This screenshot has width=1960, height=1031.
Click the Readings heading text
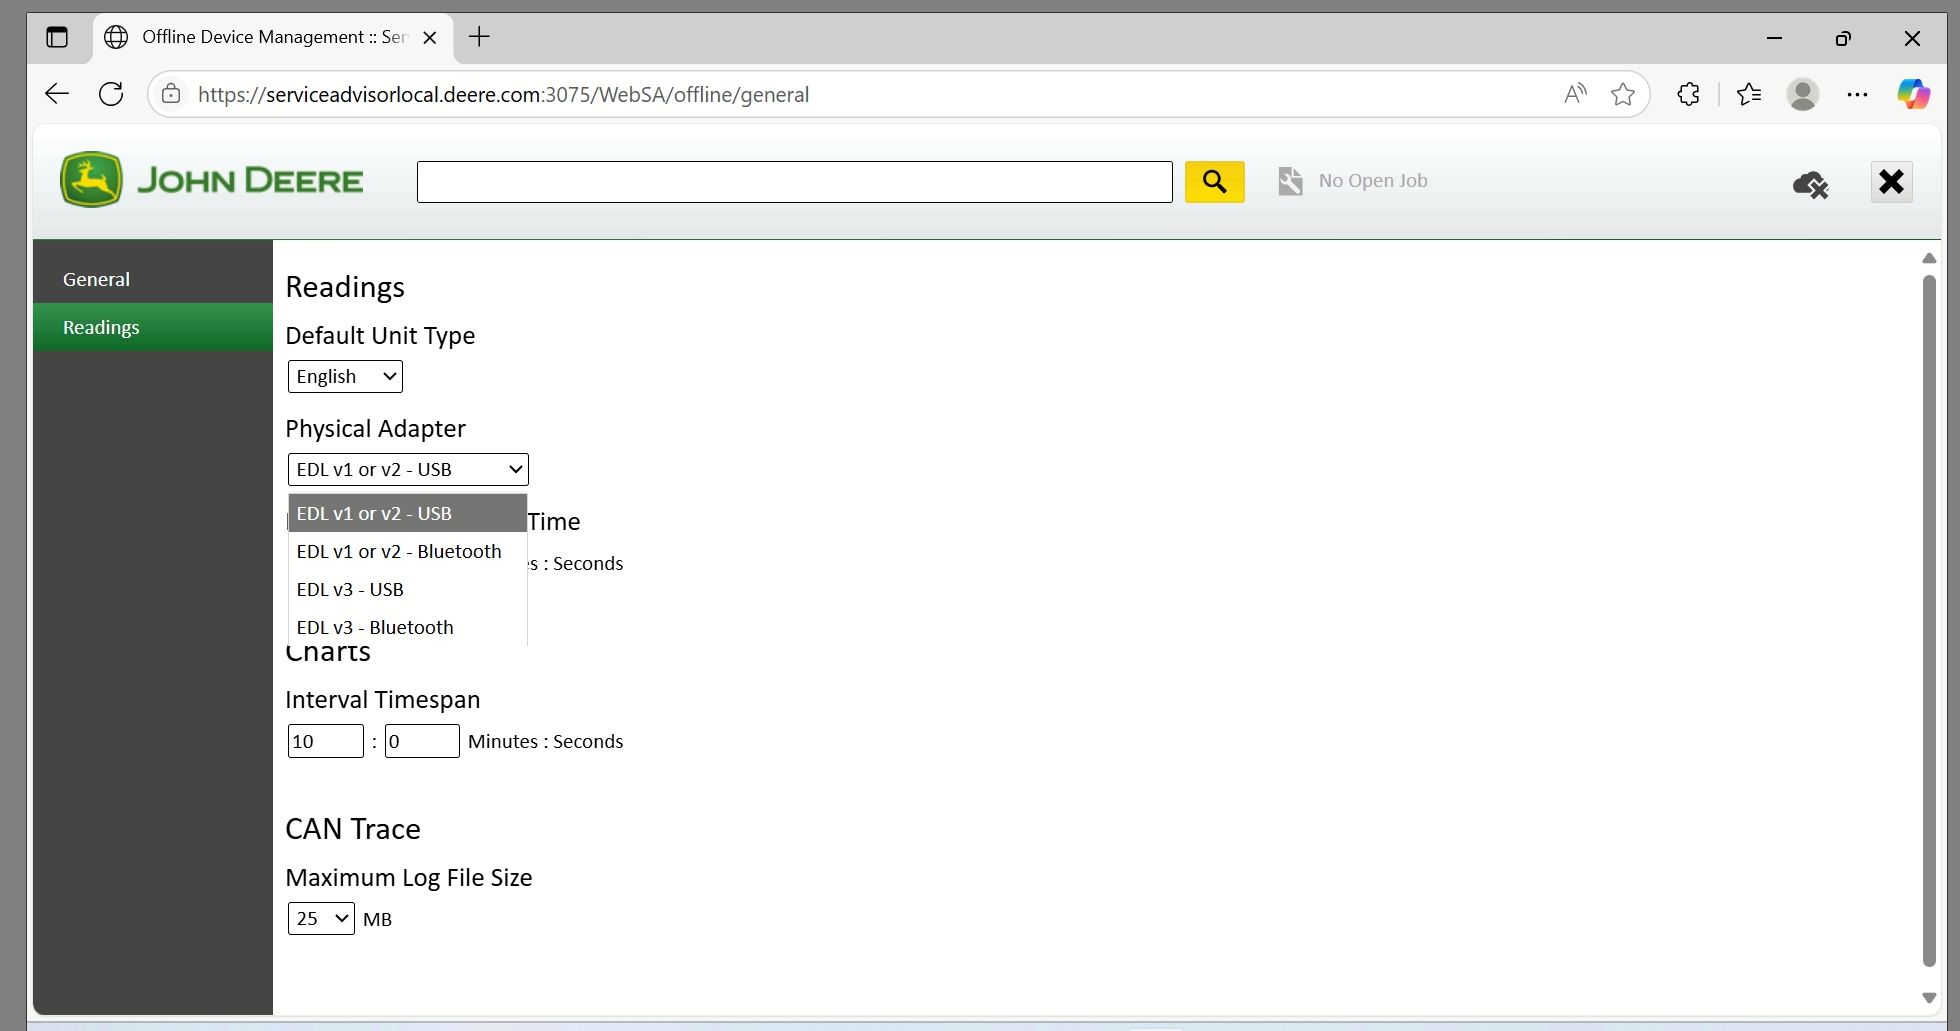coord(345,287)
